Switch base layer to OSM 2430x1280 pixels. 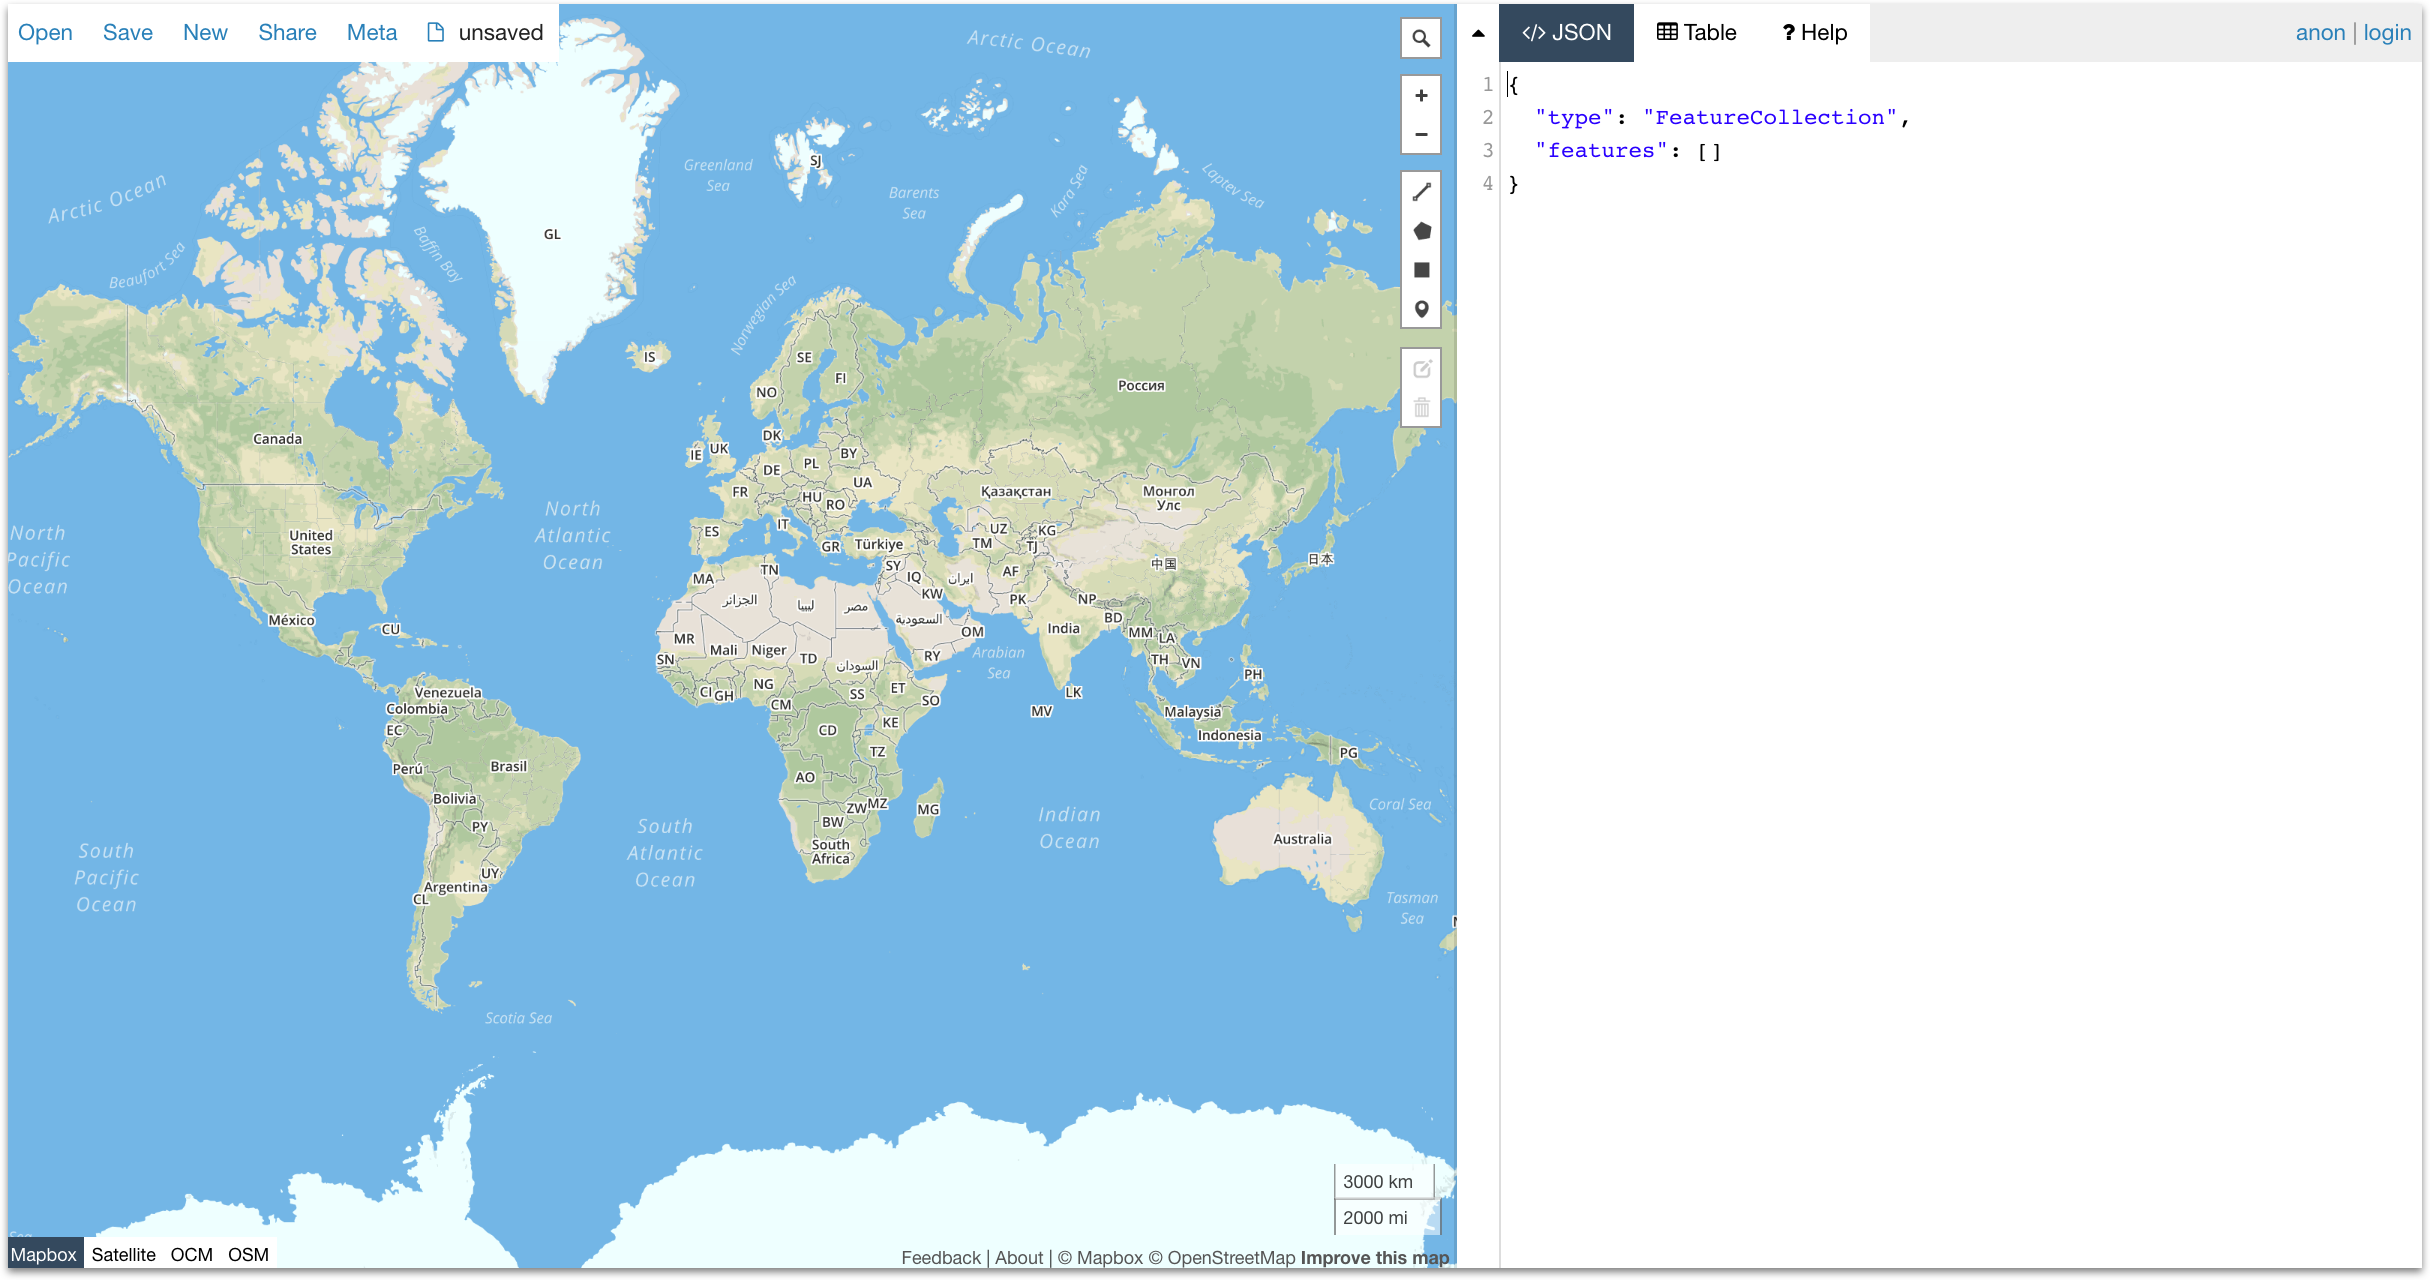point(248,1254)
